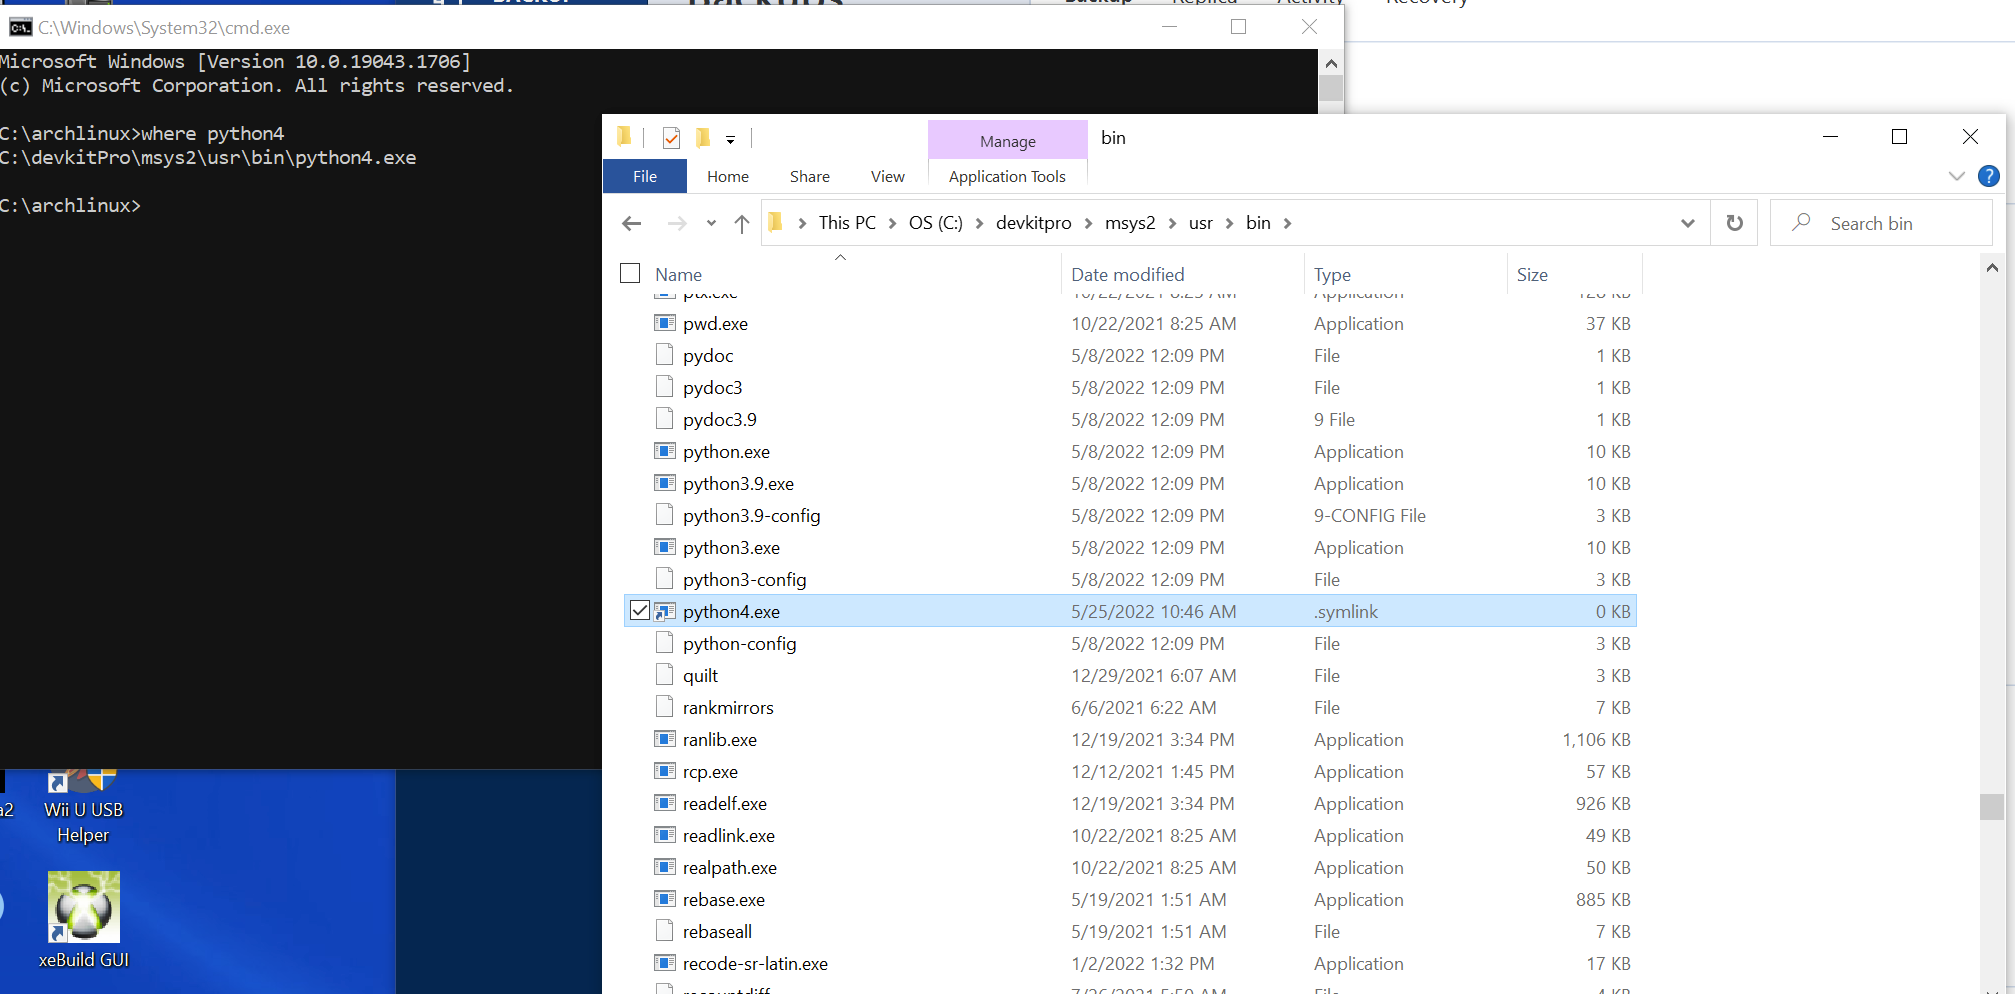Click the cmd scrollbar up arrow
This screenshot has height=994, width=2015.
1331,63
